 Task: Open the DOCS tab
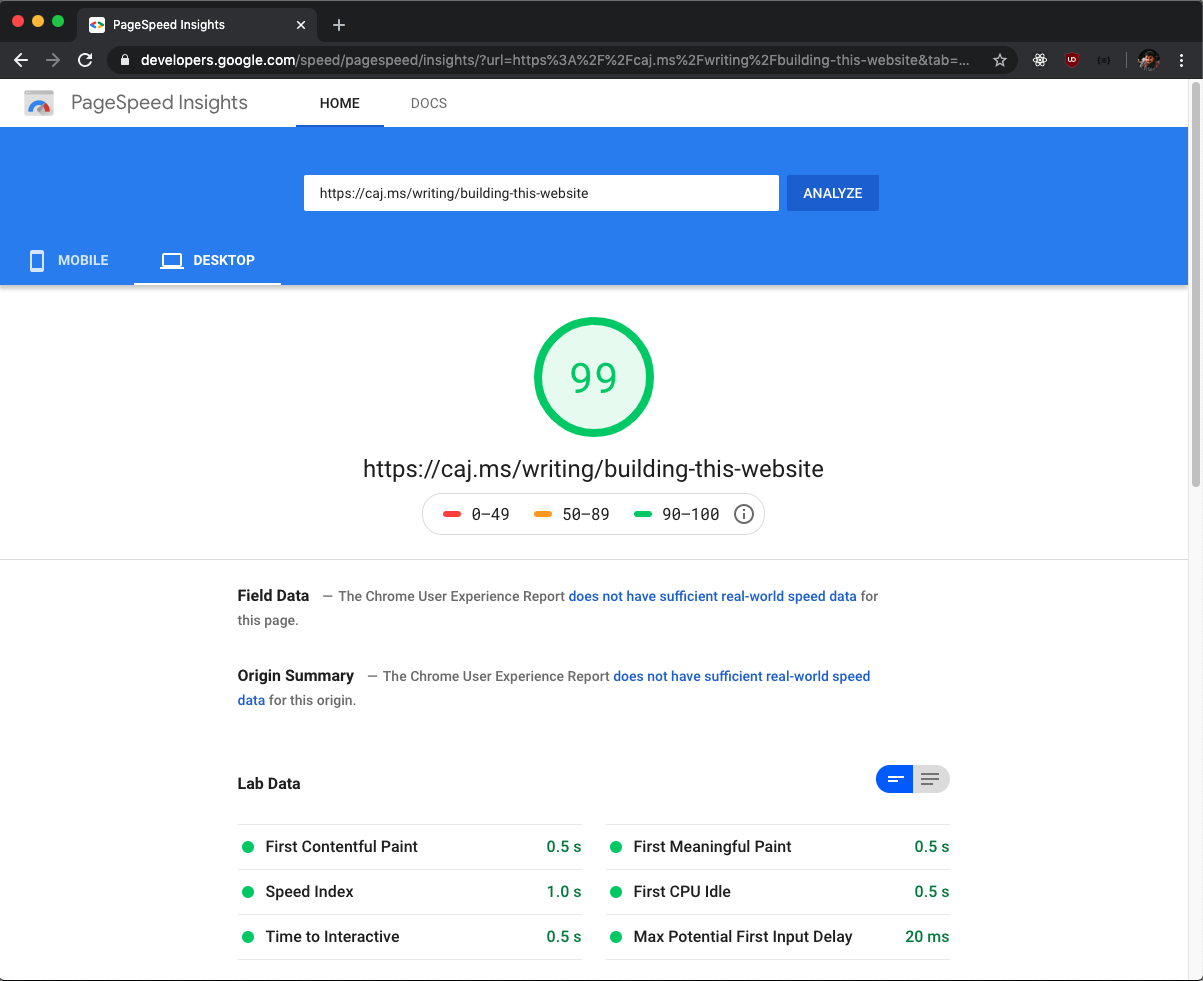(x=429, y=103)
